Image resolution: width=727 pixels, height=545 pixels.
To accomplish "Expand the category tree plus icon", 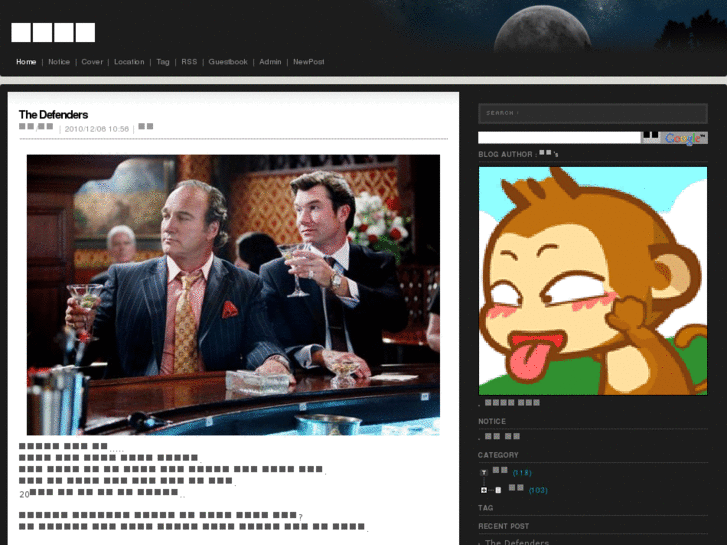I will point(484,490).
